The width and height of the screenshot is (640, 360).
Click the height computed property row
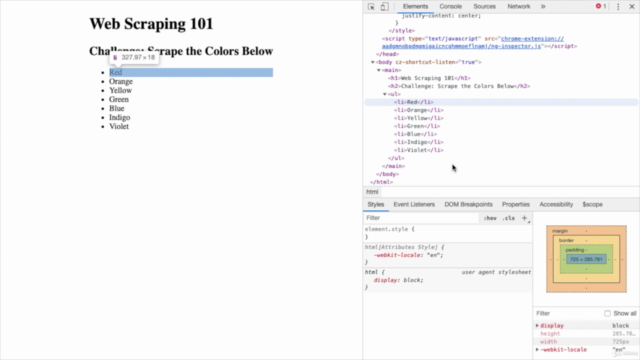coord(586,333)
